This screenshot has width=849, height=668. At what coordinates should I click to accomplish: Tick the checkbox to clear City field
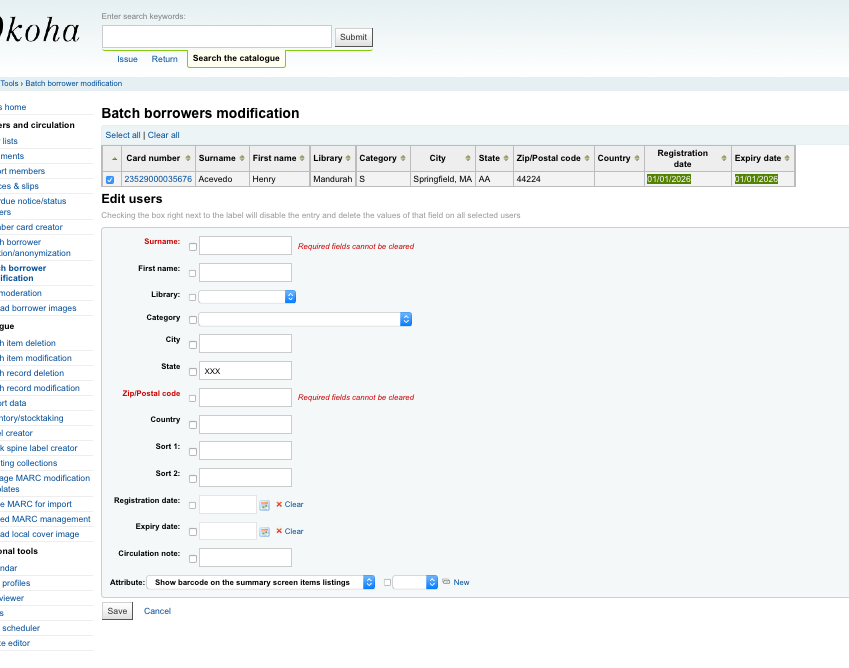(x=193, y=346)
